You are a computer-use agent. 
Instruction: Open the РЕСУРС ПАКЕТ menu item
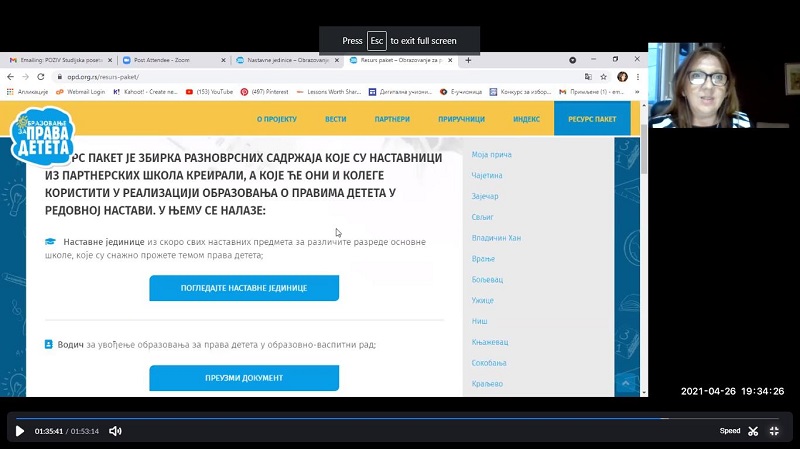[592, 119]
